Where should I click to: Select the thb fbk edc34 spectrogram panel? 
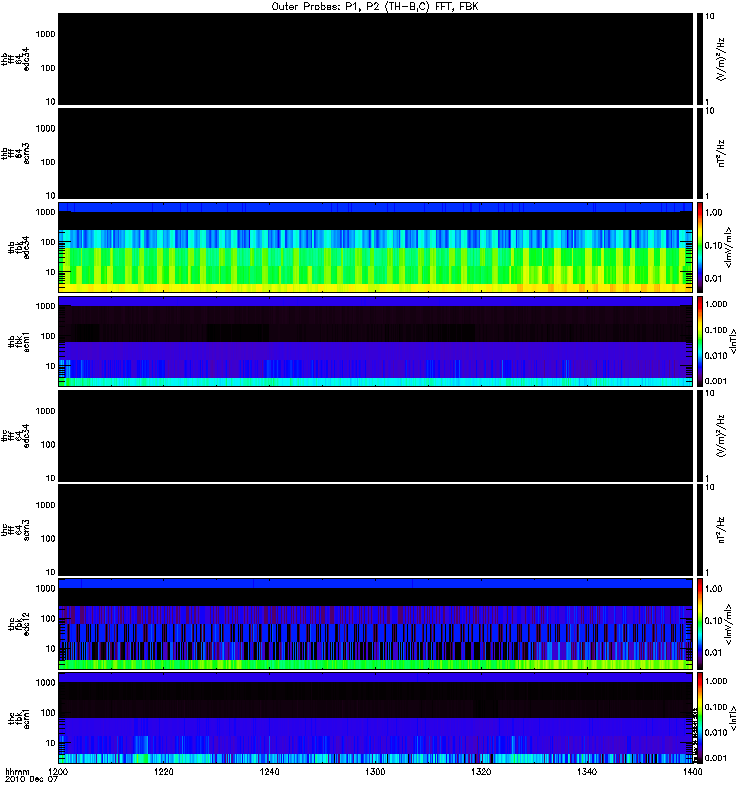[375, 247]
